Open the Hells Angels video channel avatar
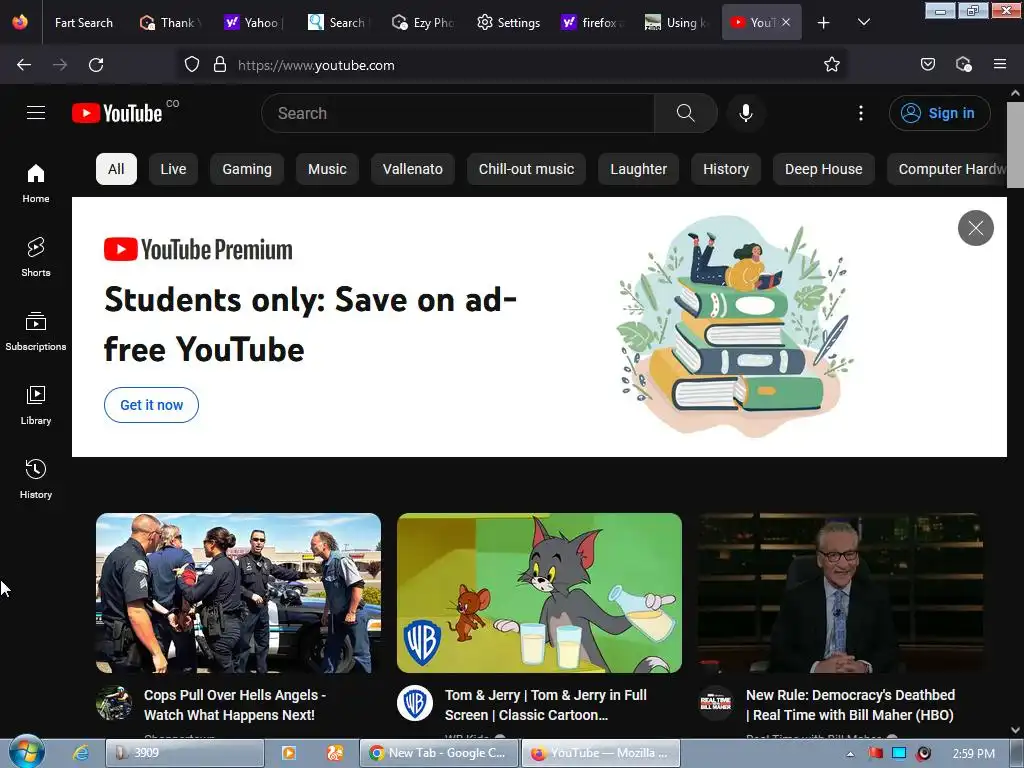Screen dimensions: 1024x768 point(114,703)
